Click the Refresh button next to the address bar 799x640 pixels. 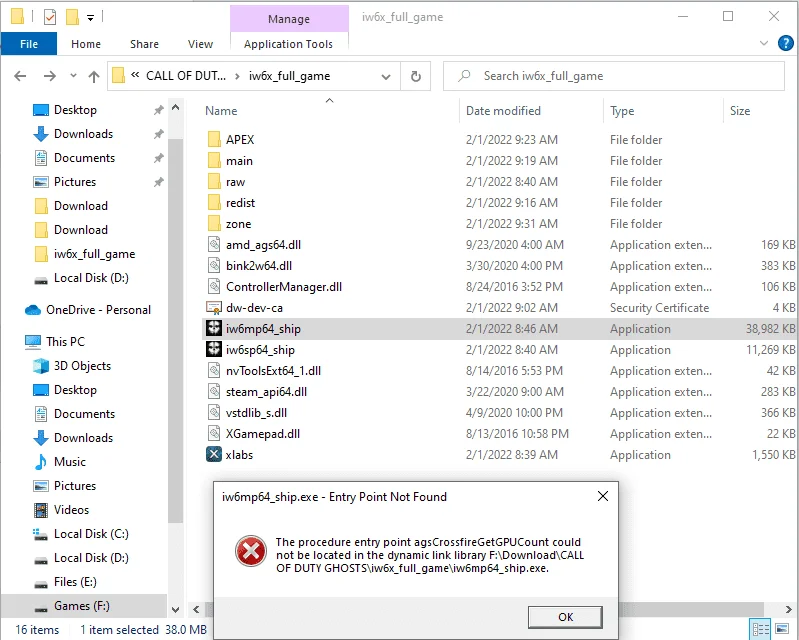click(x=416, y=76)
